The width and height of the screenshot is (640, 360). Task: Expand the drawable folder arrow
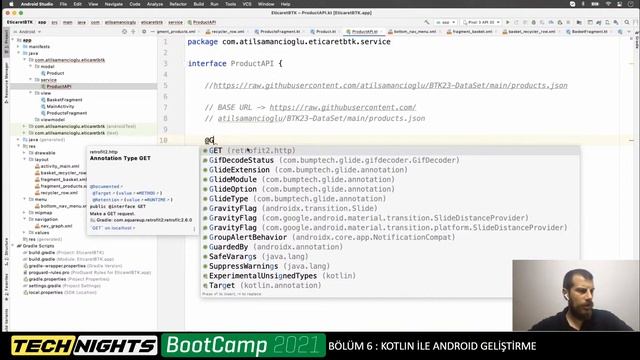click(x=24, y=153)
